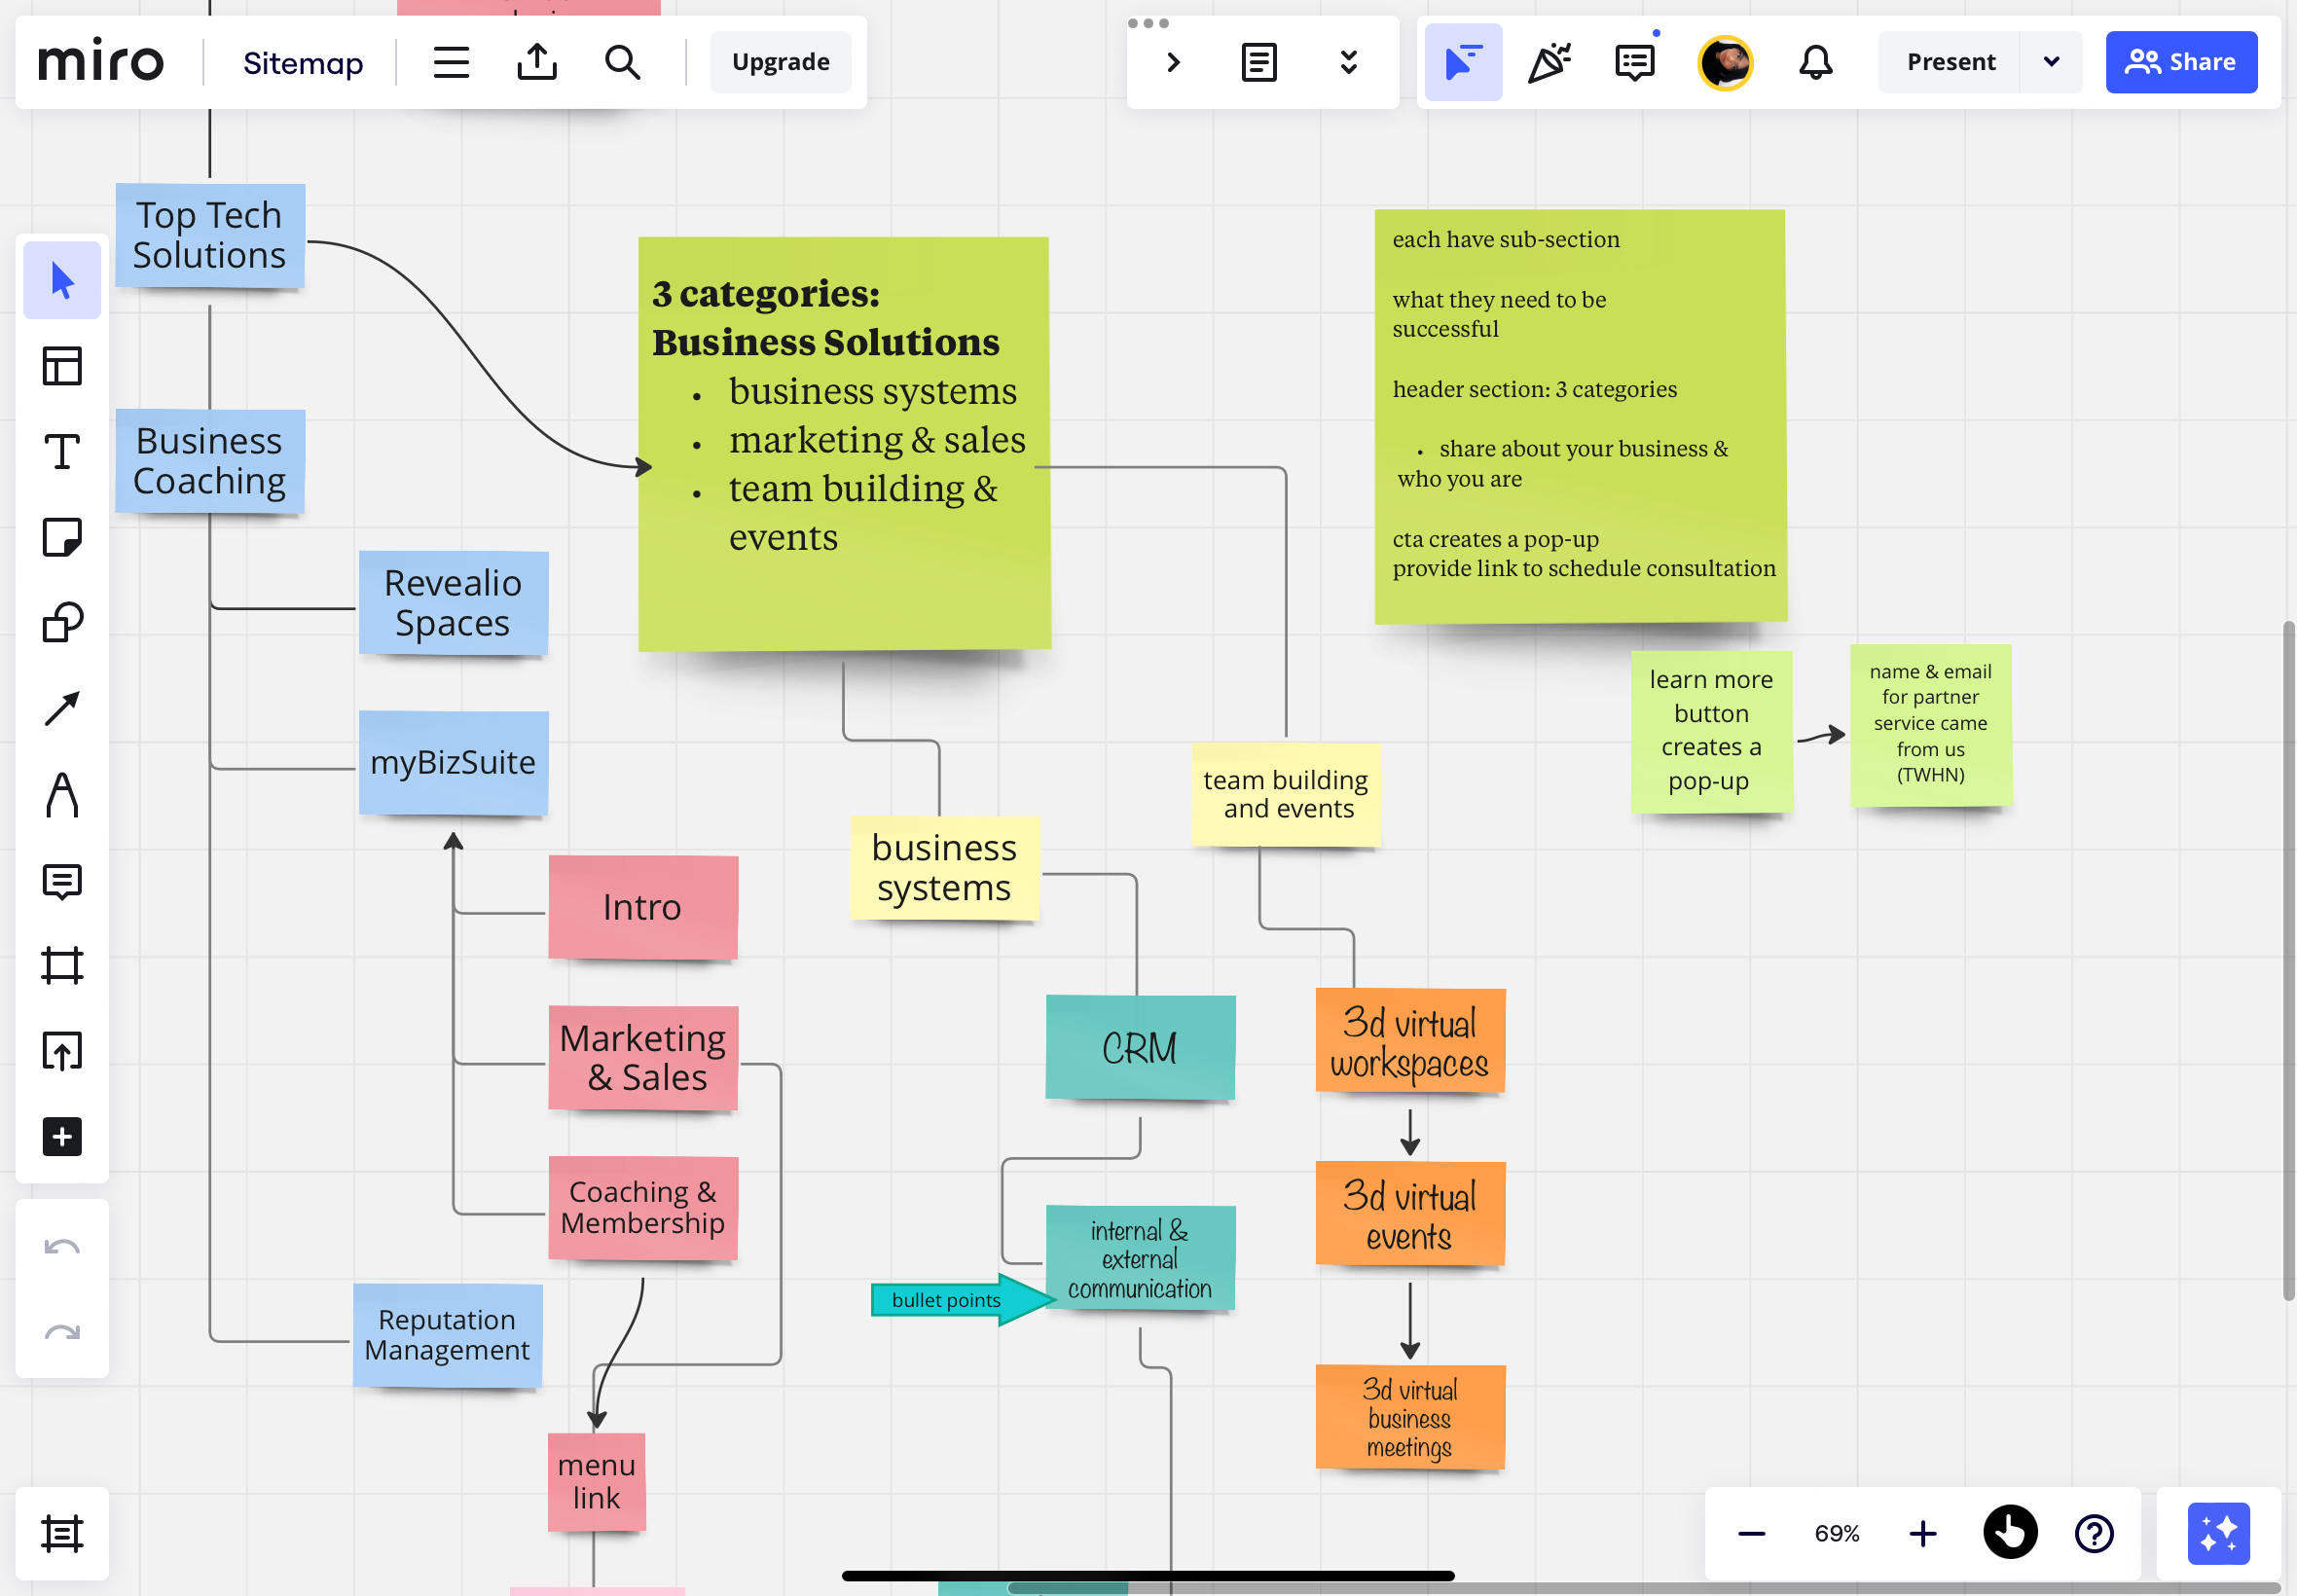The image size is (2297, 1596).
Task: Select the frame tool
Action: [x=62, y=966]
